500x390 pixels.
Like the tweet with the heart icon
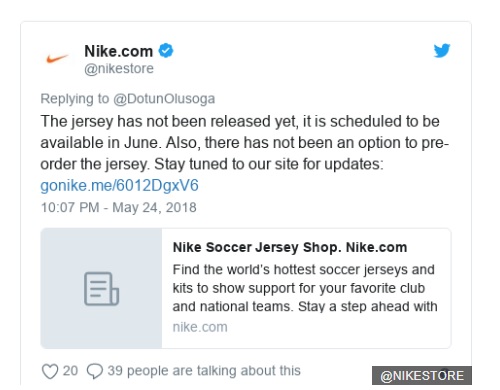(50, 371)
